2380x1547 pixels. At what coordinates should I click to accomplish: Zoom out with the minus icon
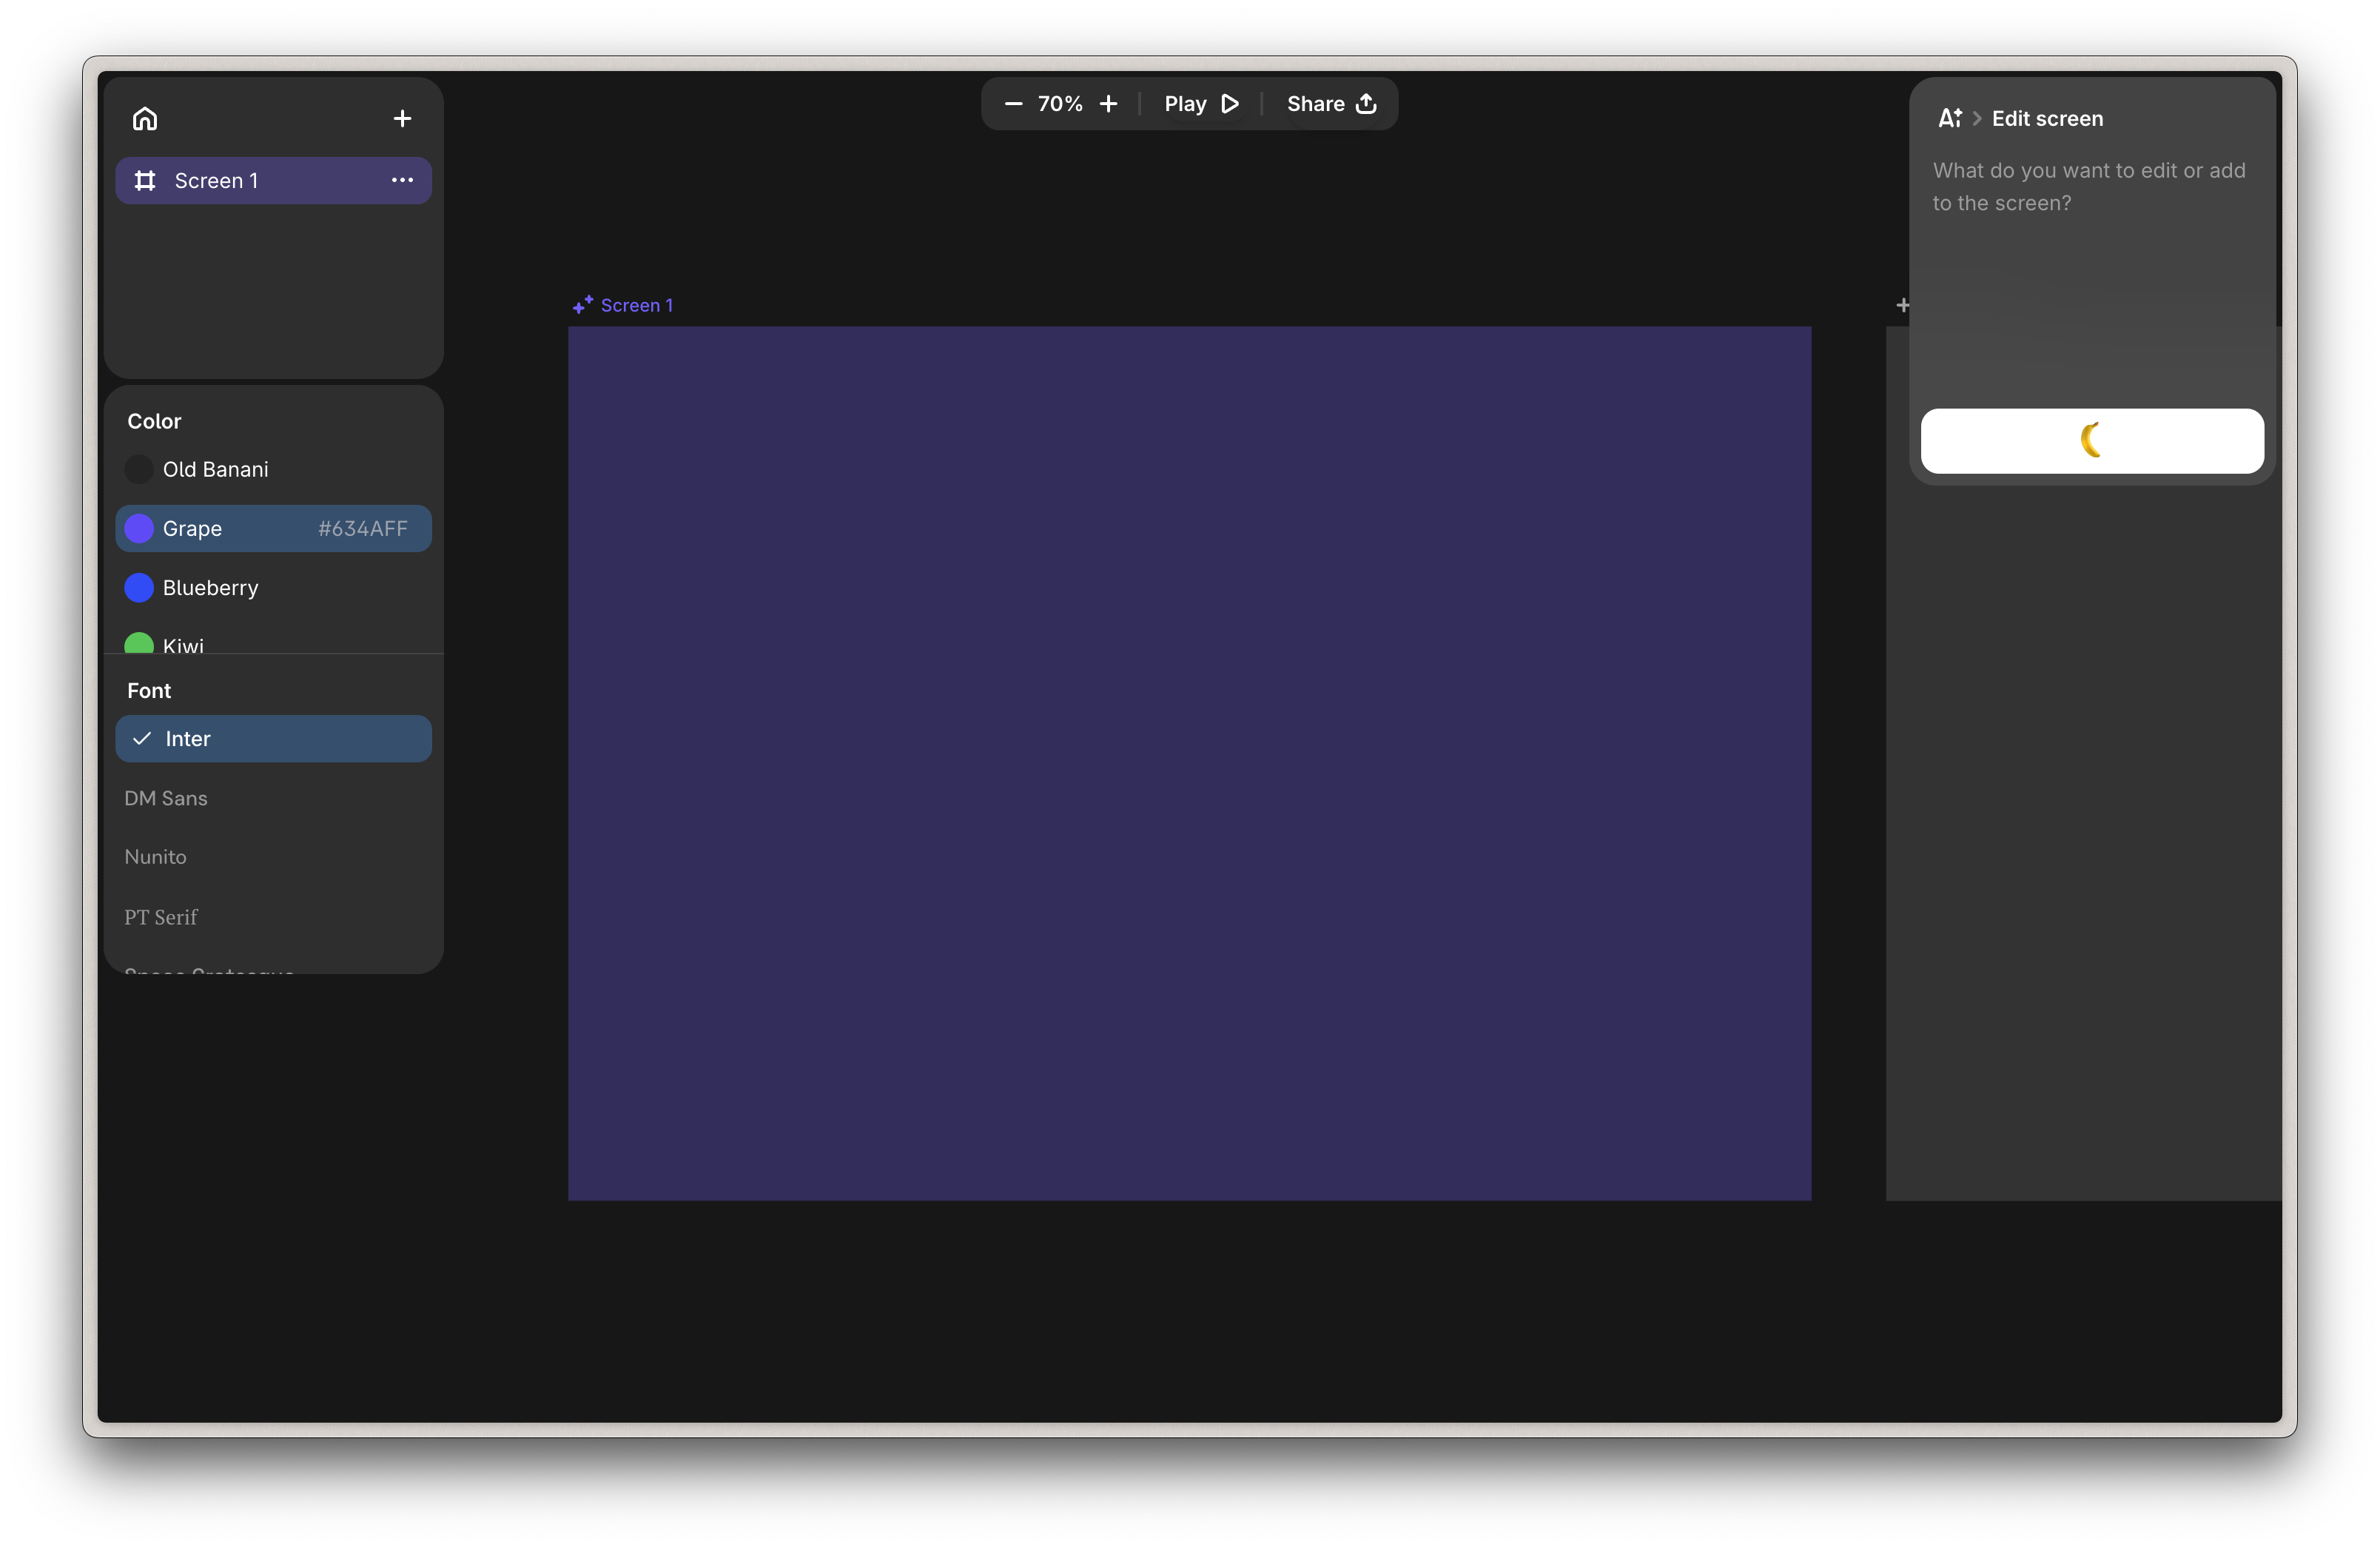point(1013,104)
